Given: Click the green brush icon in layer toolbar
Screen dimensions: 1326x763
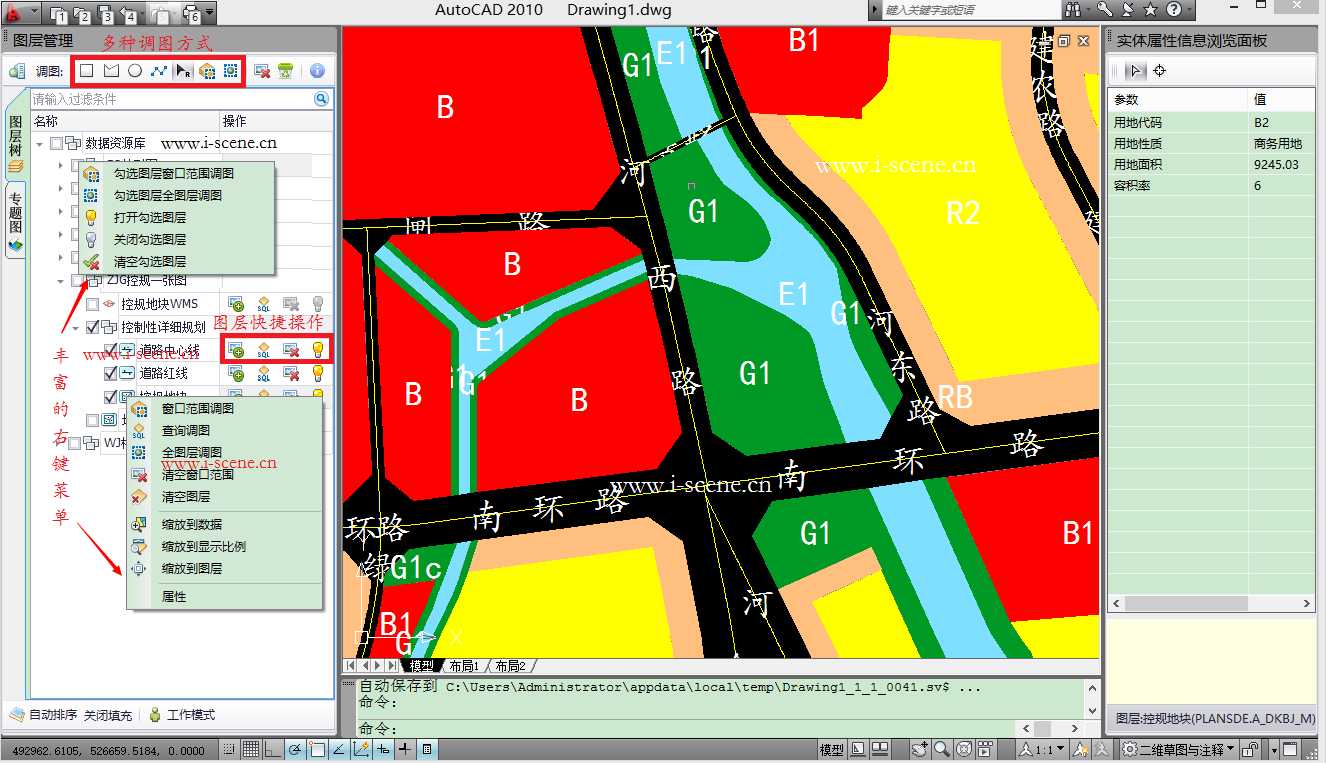Looking at the screenshot, I should [x=286, y=71].
